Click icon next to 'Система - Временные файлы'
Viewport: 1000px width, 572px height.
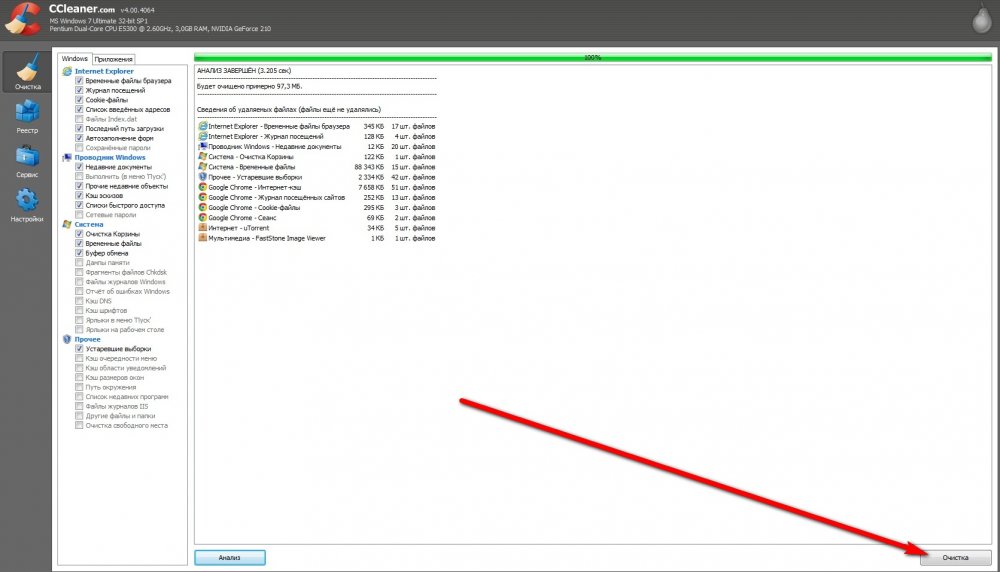tap(203, 166)
